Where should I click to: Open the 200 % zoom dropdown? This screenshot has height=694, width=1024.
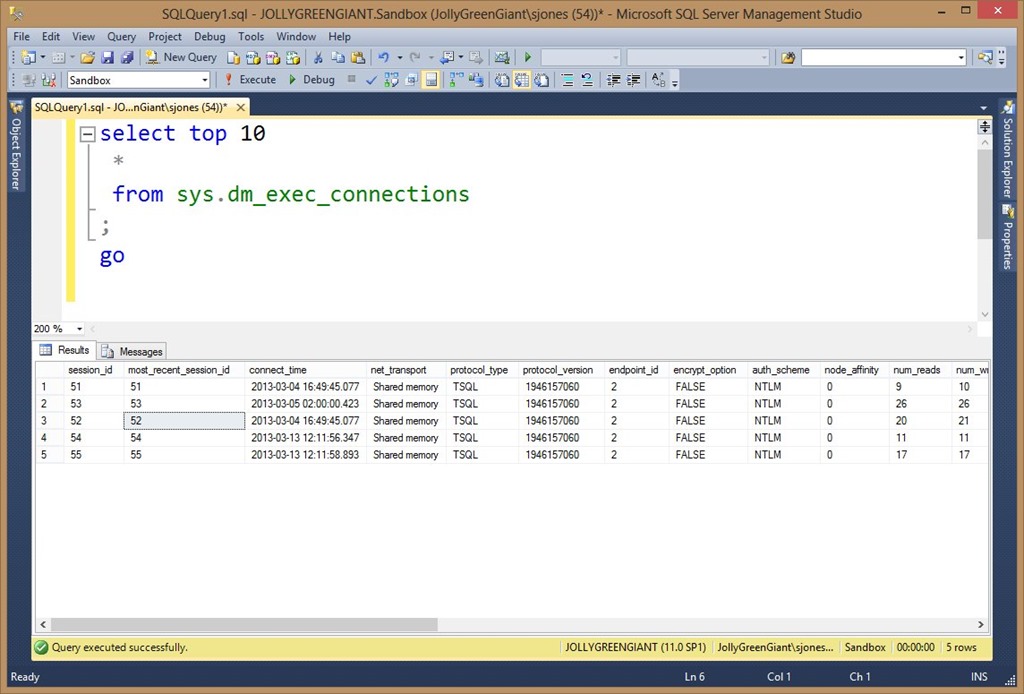pyautogui.click(x=80, y=329)
